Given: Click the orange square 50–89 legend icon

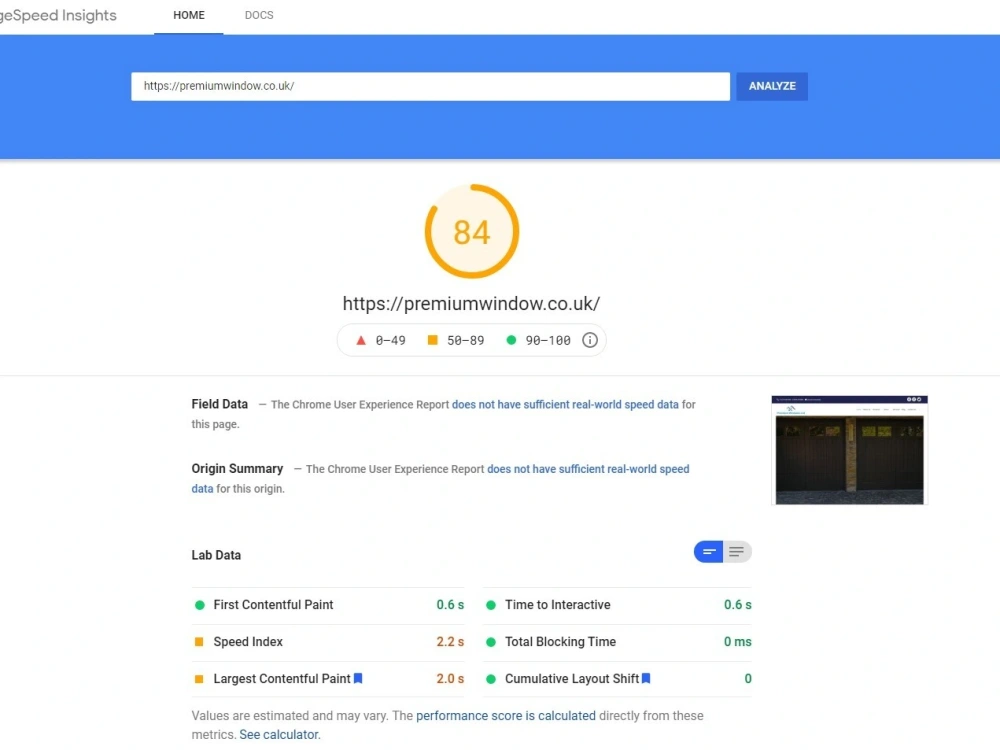Looking at the screenshot, I should (x=432, y=340).
